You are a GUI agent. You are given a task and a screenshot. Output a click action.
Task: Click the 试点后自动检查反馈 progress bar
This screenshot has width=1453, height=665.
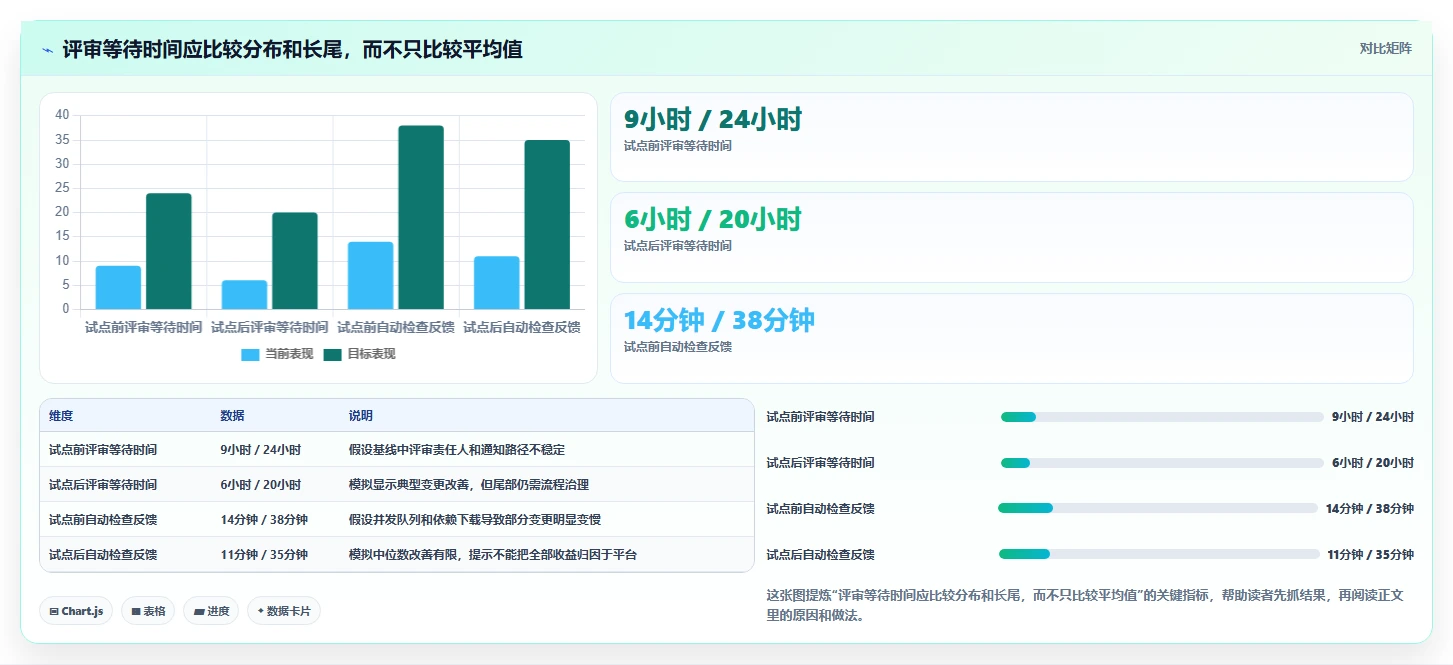[1159, 554]
